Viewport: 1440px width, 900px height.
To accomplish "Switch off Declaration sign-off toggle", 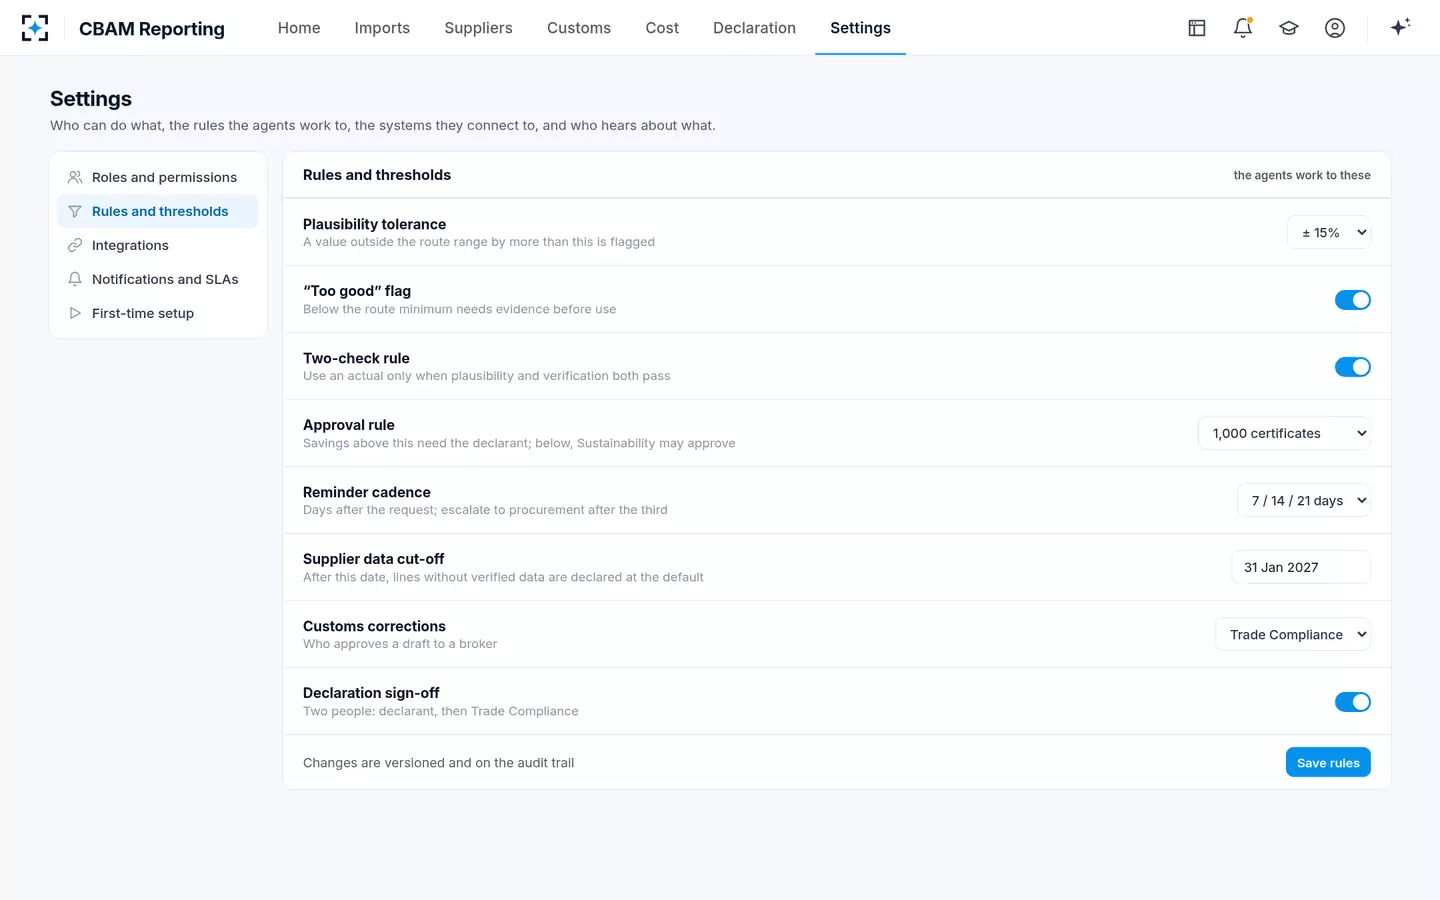I will click(x=1352, y=702).
